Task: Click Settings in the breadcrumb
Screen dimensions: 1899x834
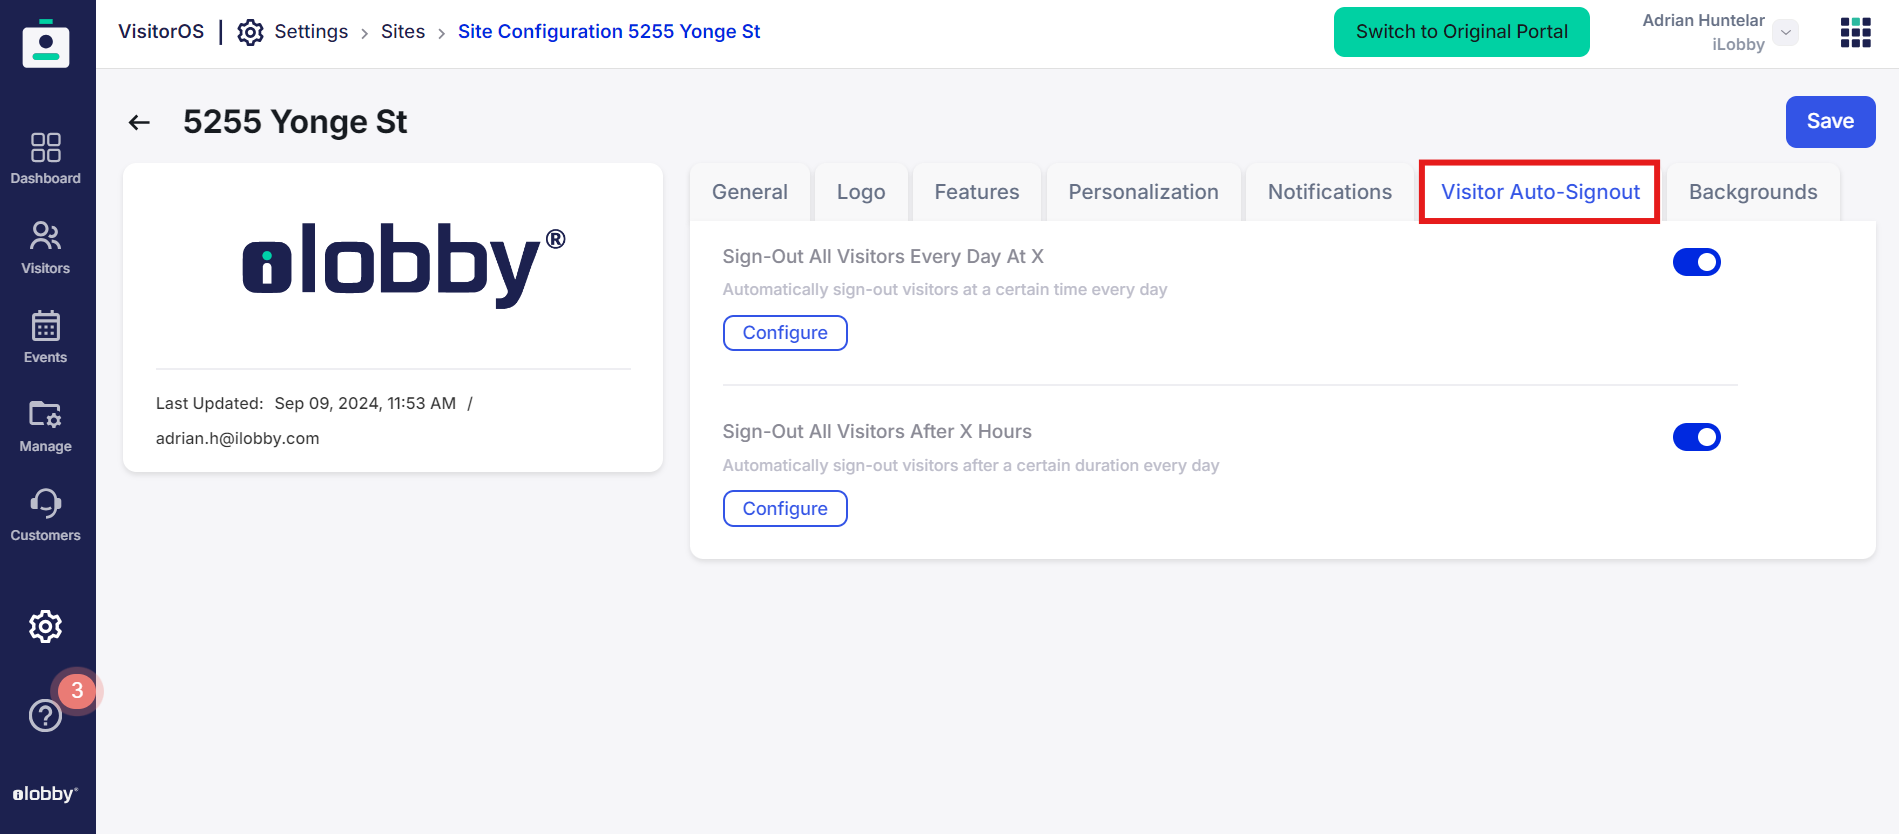Action: (311, 32)
